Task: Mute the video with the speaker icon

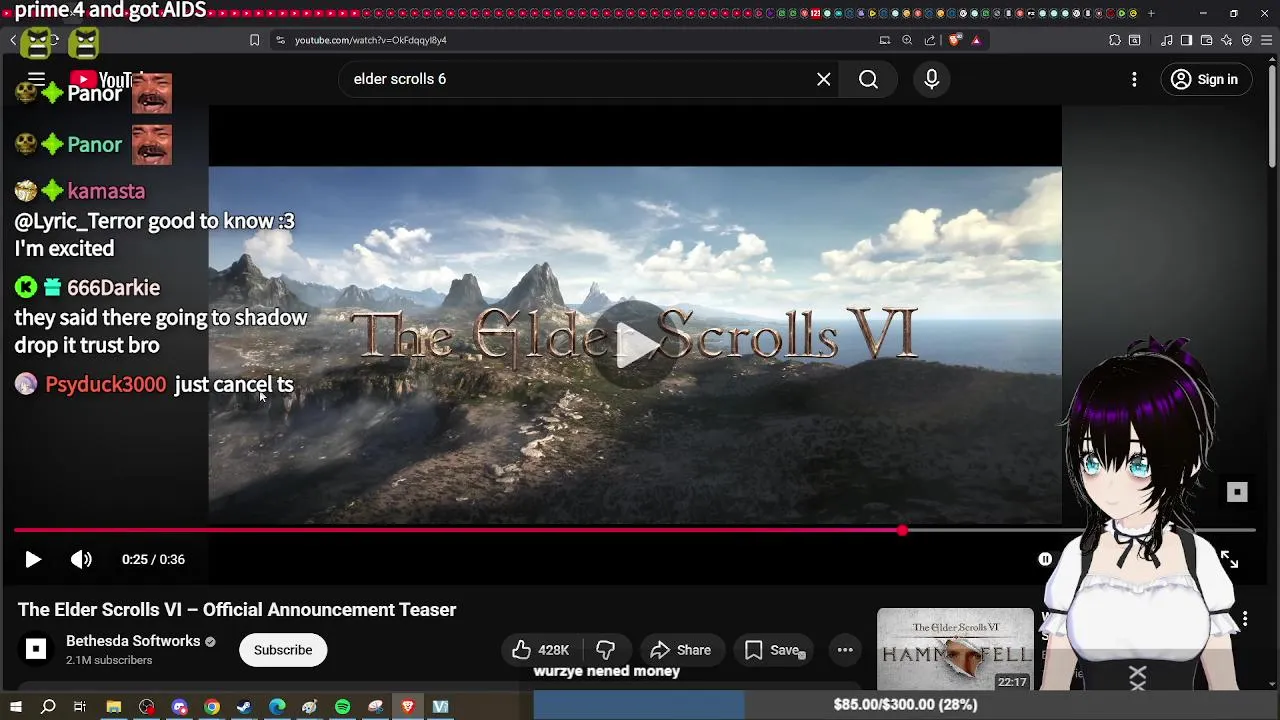Action: pyautogui.click(x=81, y=560)
